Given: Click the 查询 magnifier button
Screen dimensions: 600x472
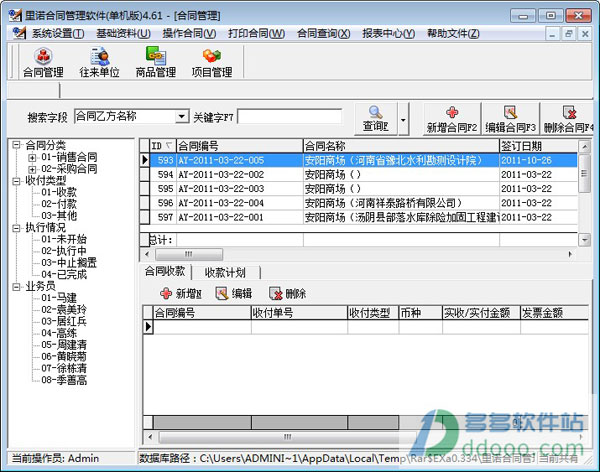Looking at the screenshot, I should tap(375, 119).
